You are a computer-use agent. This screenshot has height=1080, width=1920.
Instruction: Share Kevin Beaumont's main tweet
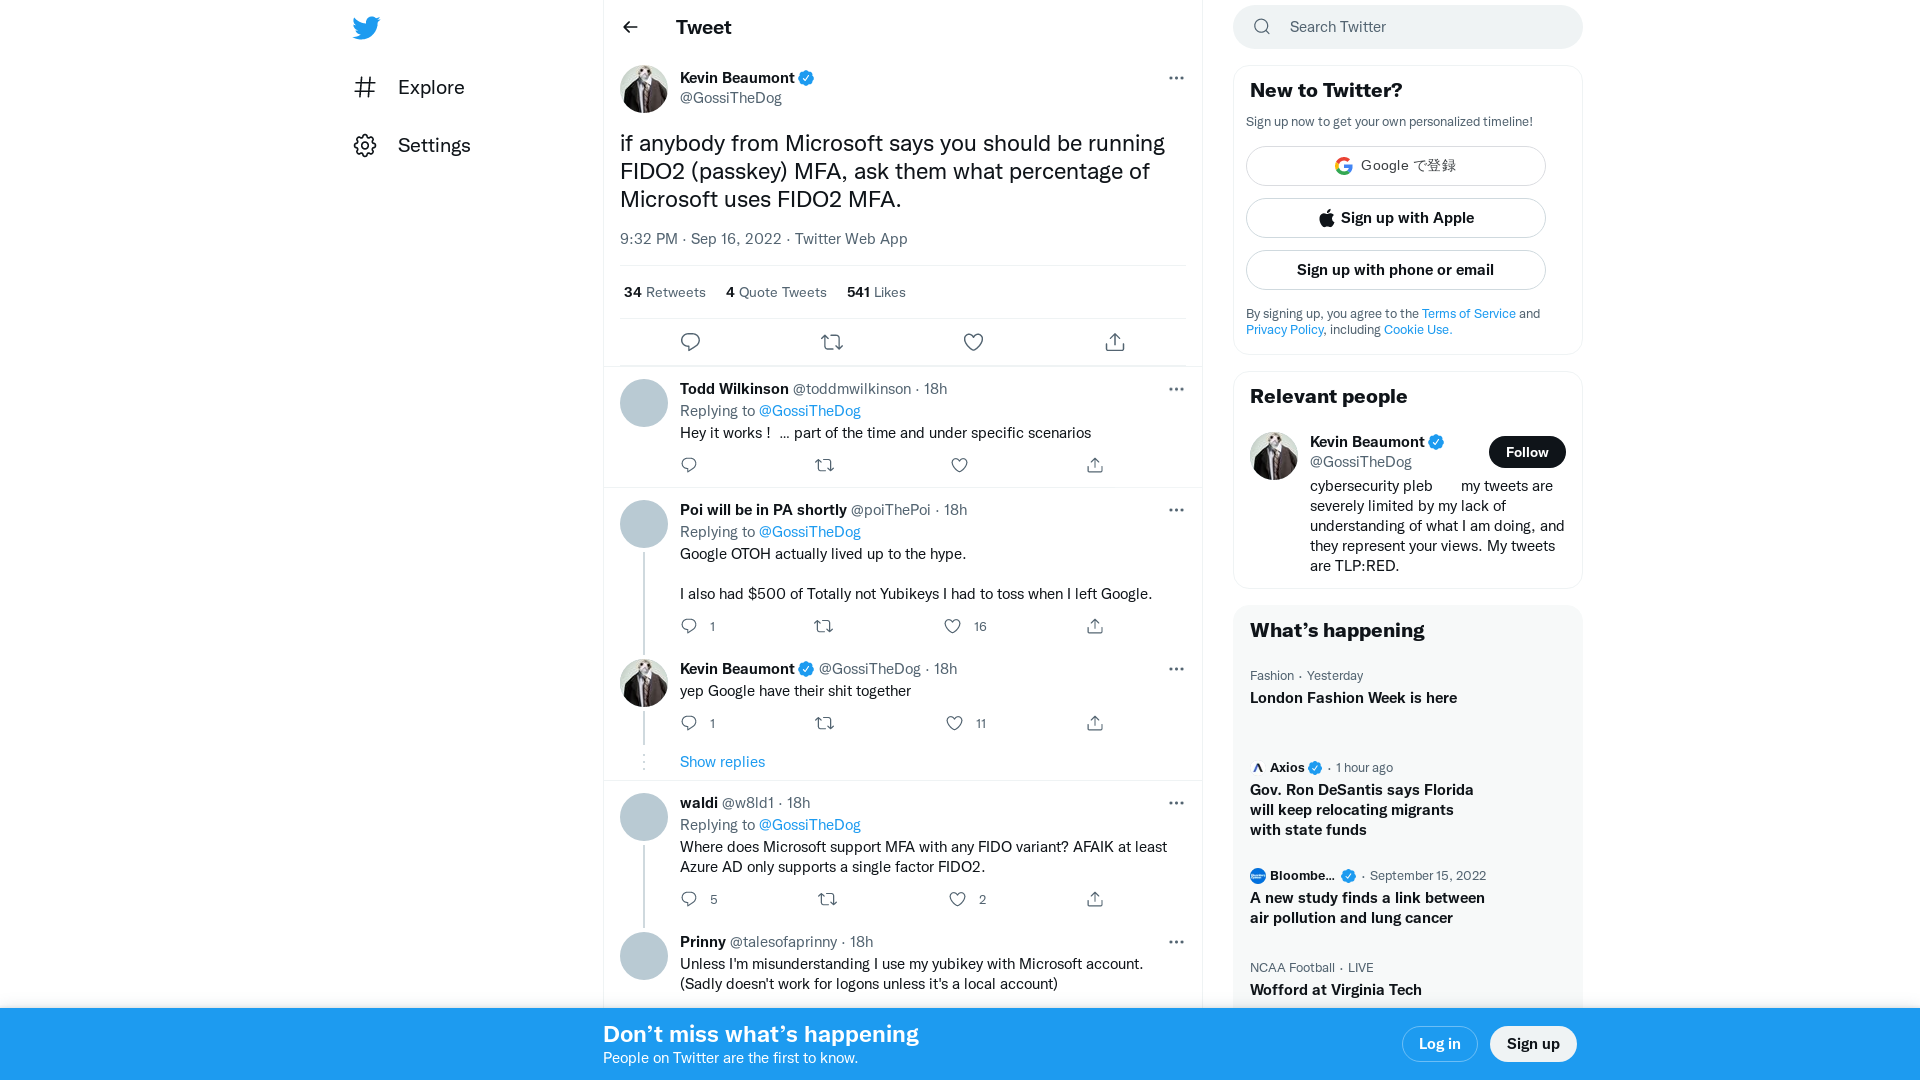pos(1114,341)
